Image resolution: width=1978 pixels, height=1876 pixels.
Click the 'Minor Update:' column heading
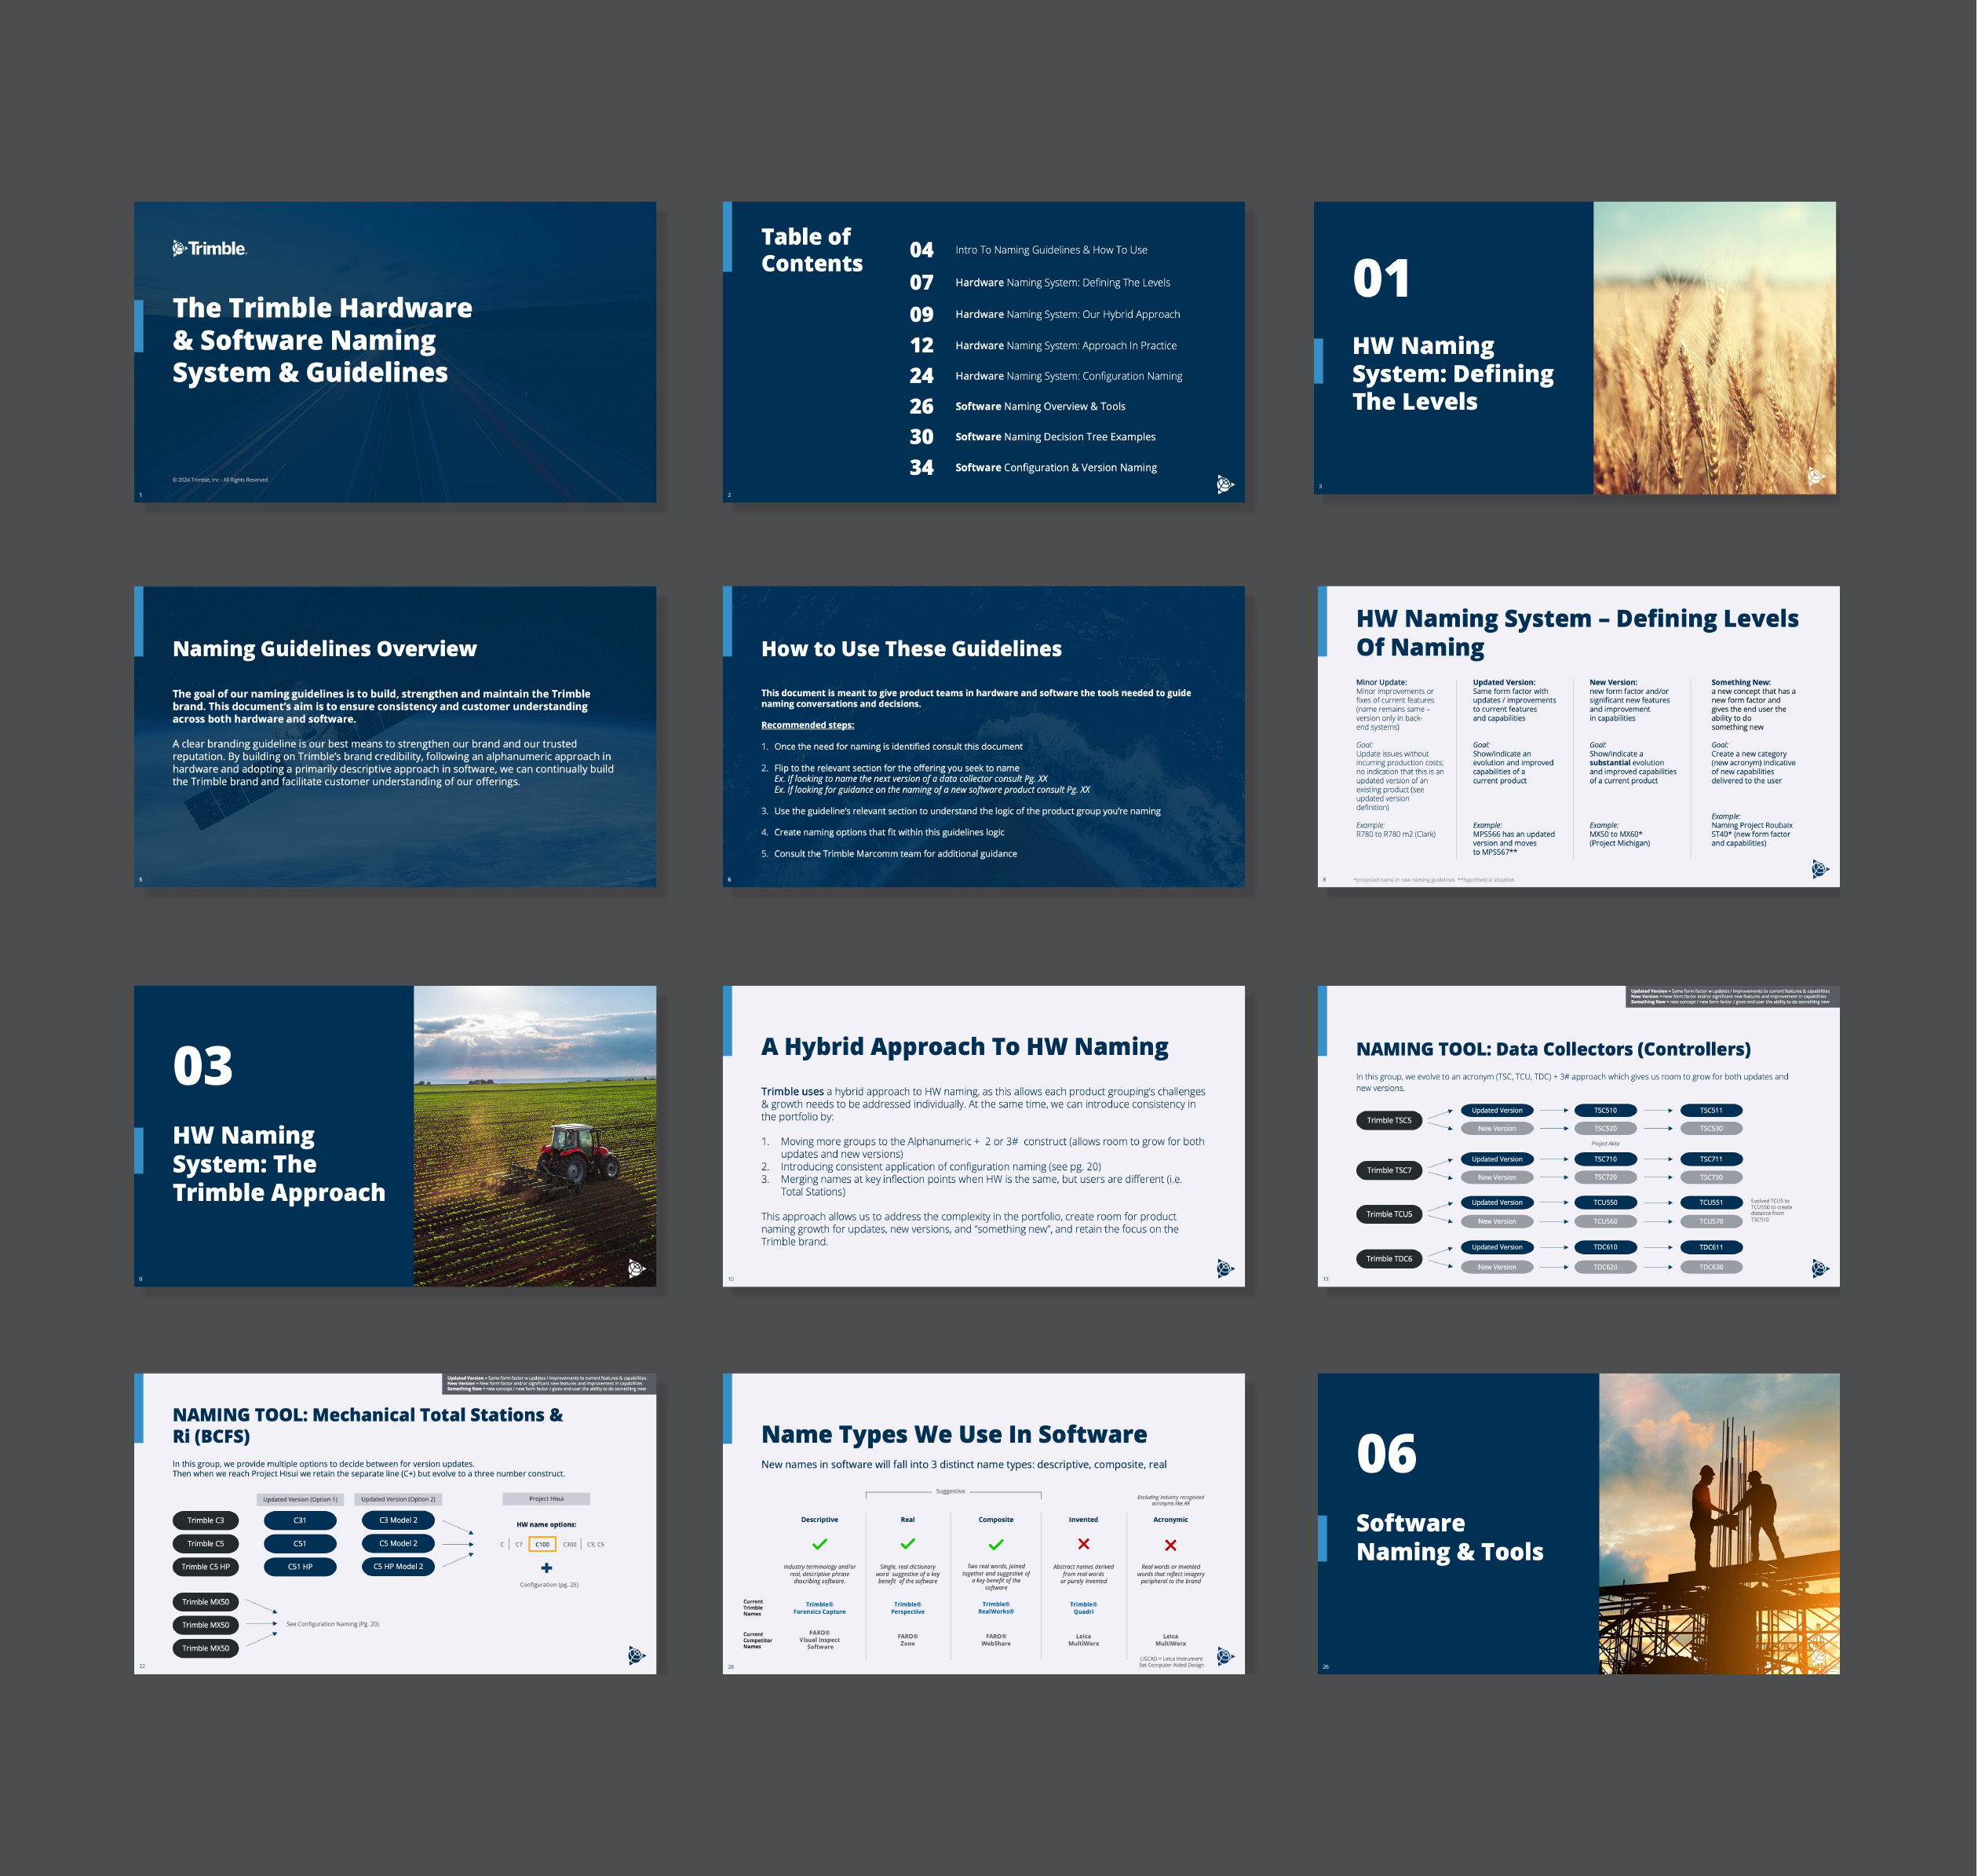tap(1381, 683)
